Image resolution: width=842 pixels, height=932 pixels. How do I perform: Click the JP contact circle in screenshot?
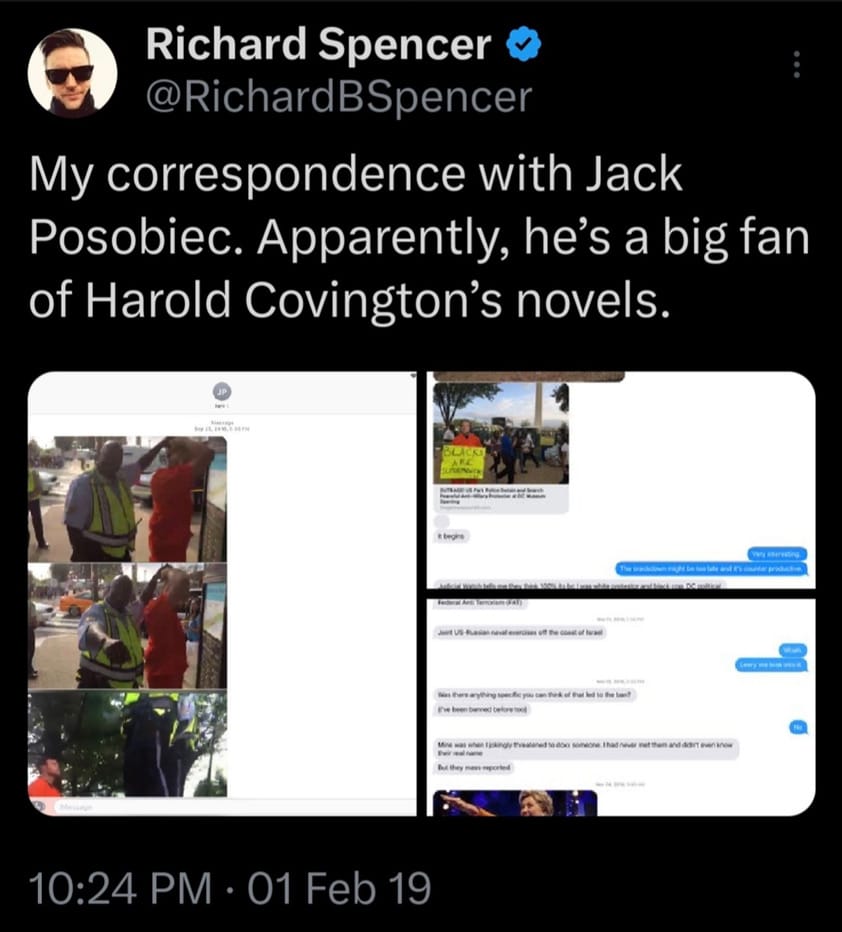pyautogui.click(x=222, y=391)
